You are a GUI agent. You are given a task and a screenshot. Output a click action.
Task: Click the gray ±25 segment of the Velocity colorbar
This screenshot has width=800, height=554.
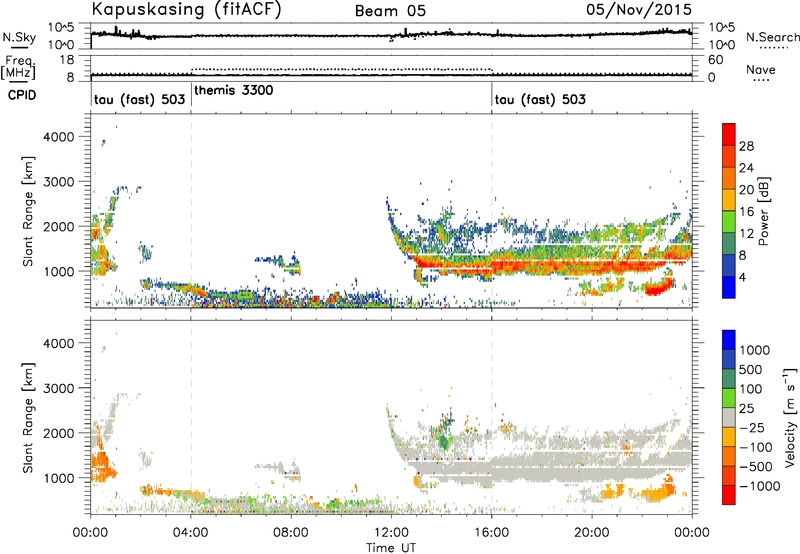pos(729,417)
